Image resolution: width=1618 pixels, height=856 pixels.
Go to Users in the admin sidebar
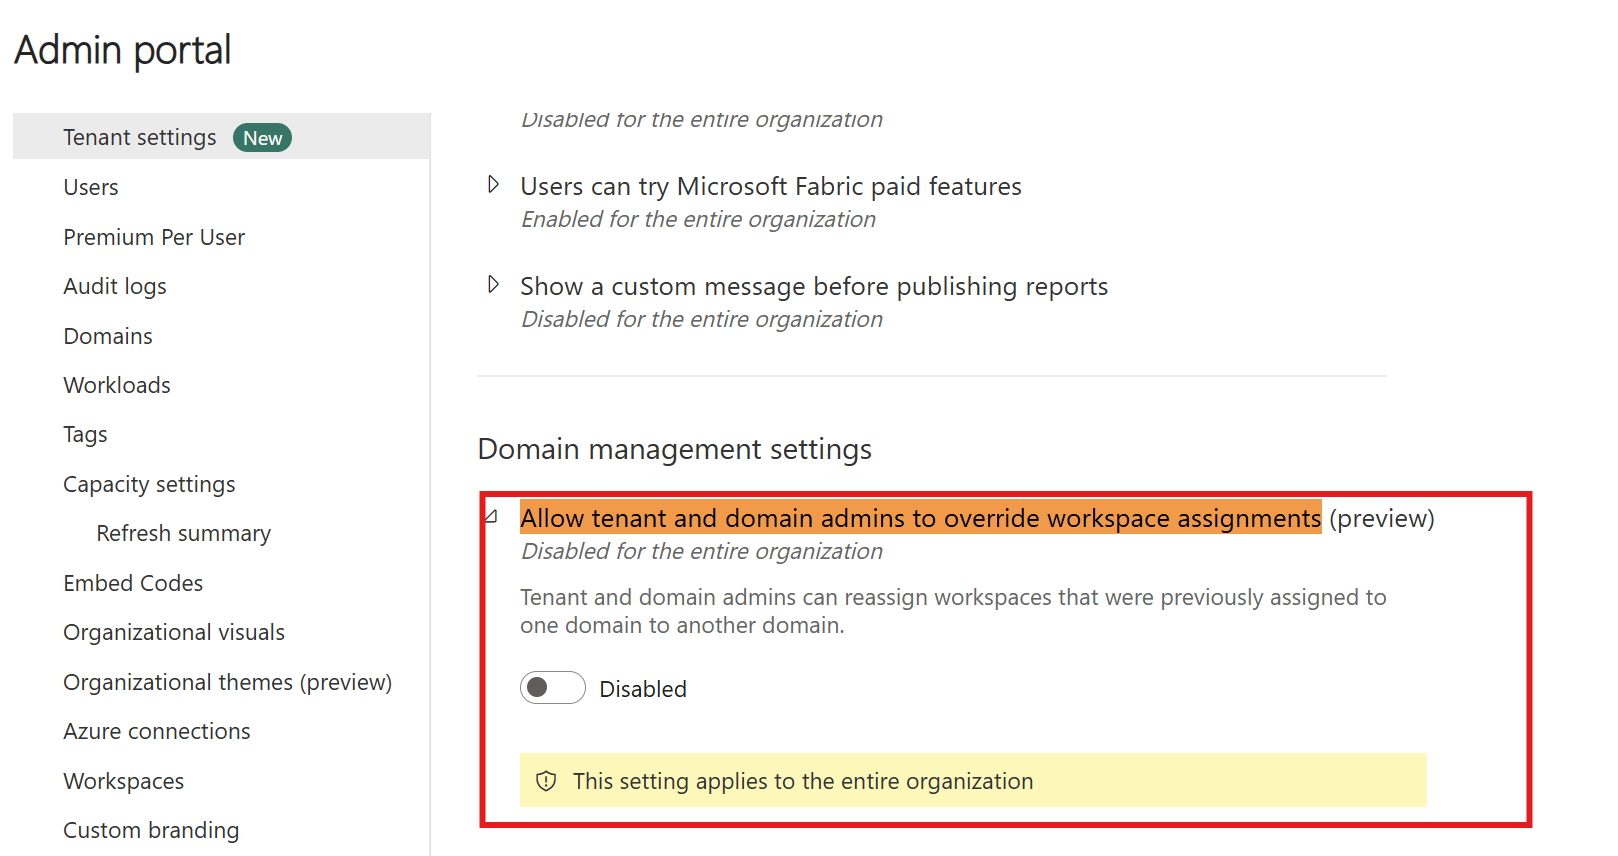click(x=91, y=187)
